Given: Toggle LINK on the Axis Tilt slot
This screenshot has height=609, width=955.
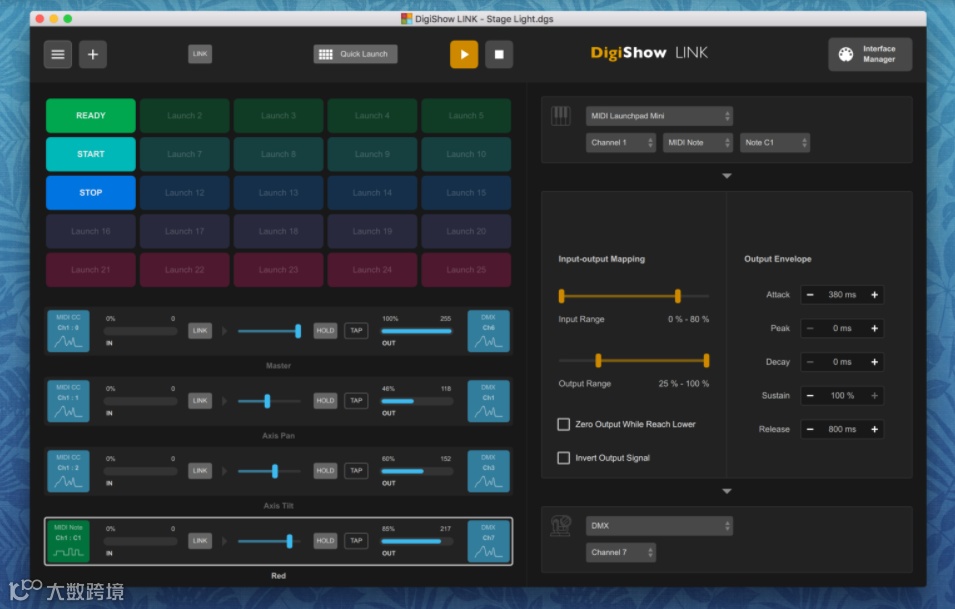Looking at the screenshot, I should [200, 471].
